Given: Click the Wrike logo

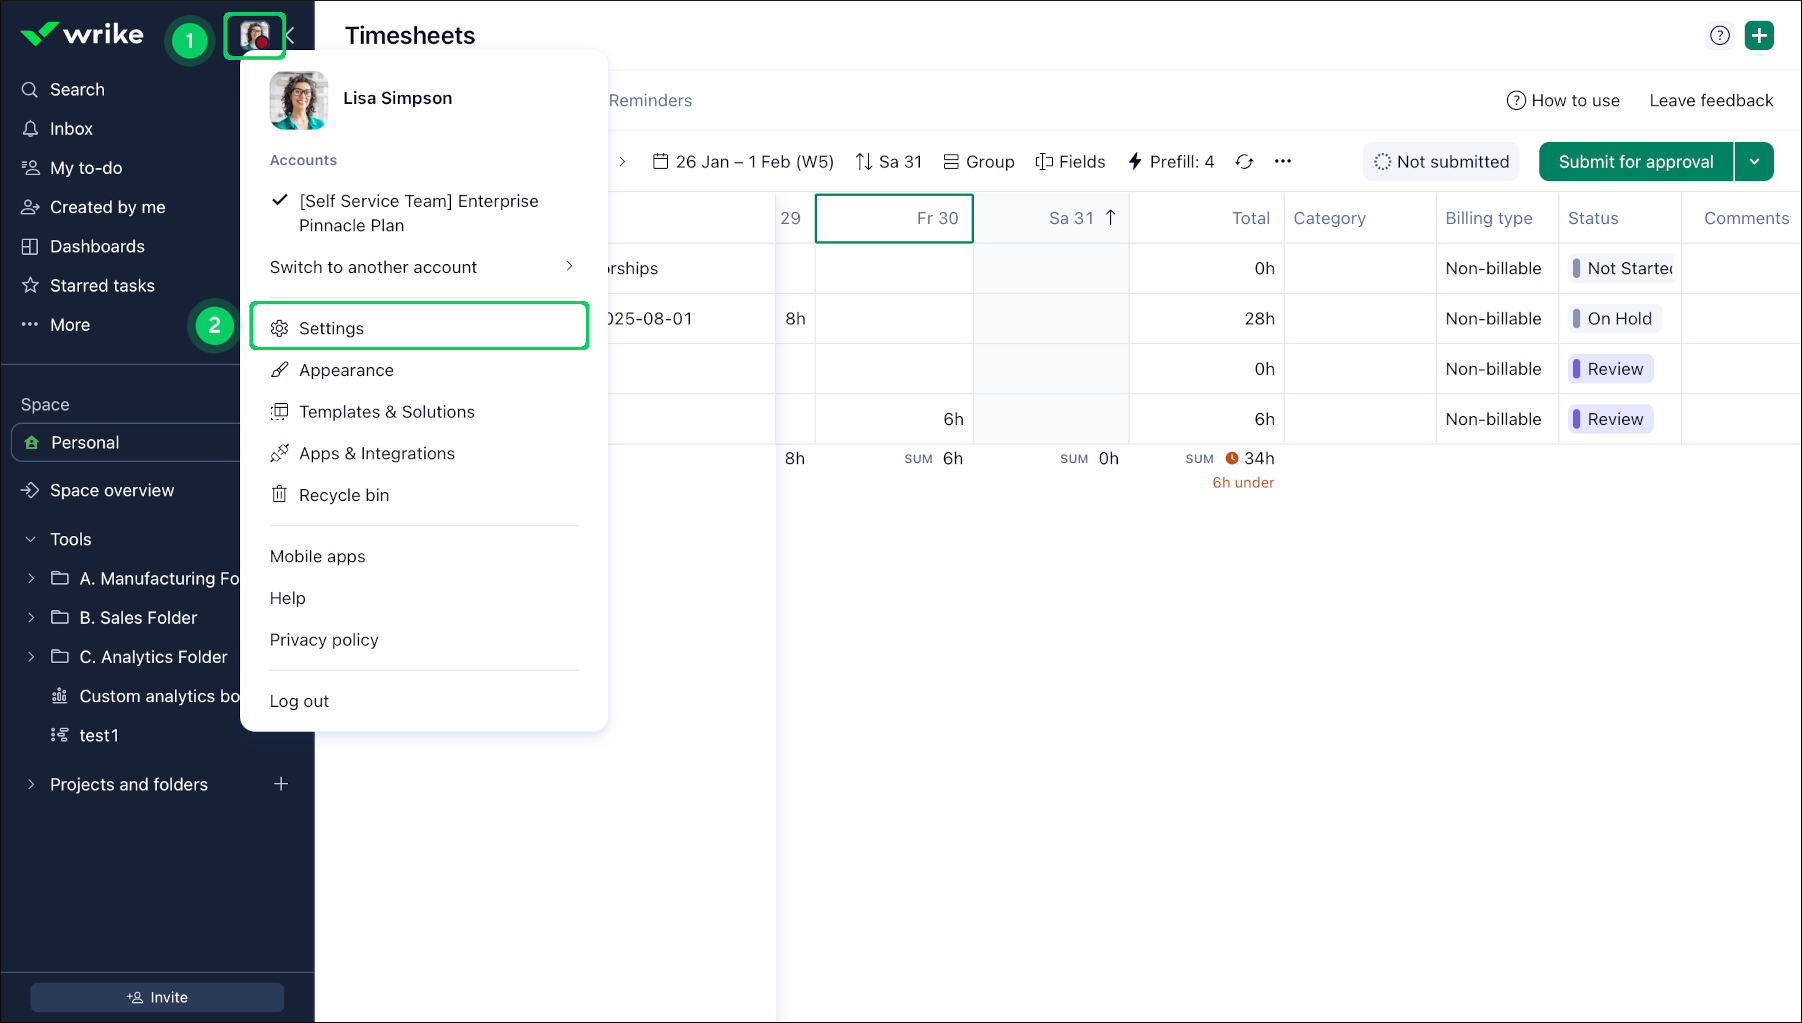Looking at the screenshot, I should (82, 34).
